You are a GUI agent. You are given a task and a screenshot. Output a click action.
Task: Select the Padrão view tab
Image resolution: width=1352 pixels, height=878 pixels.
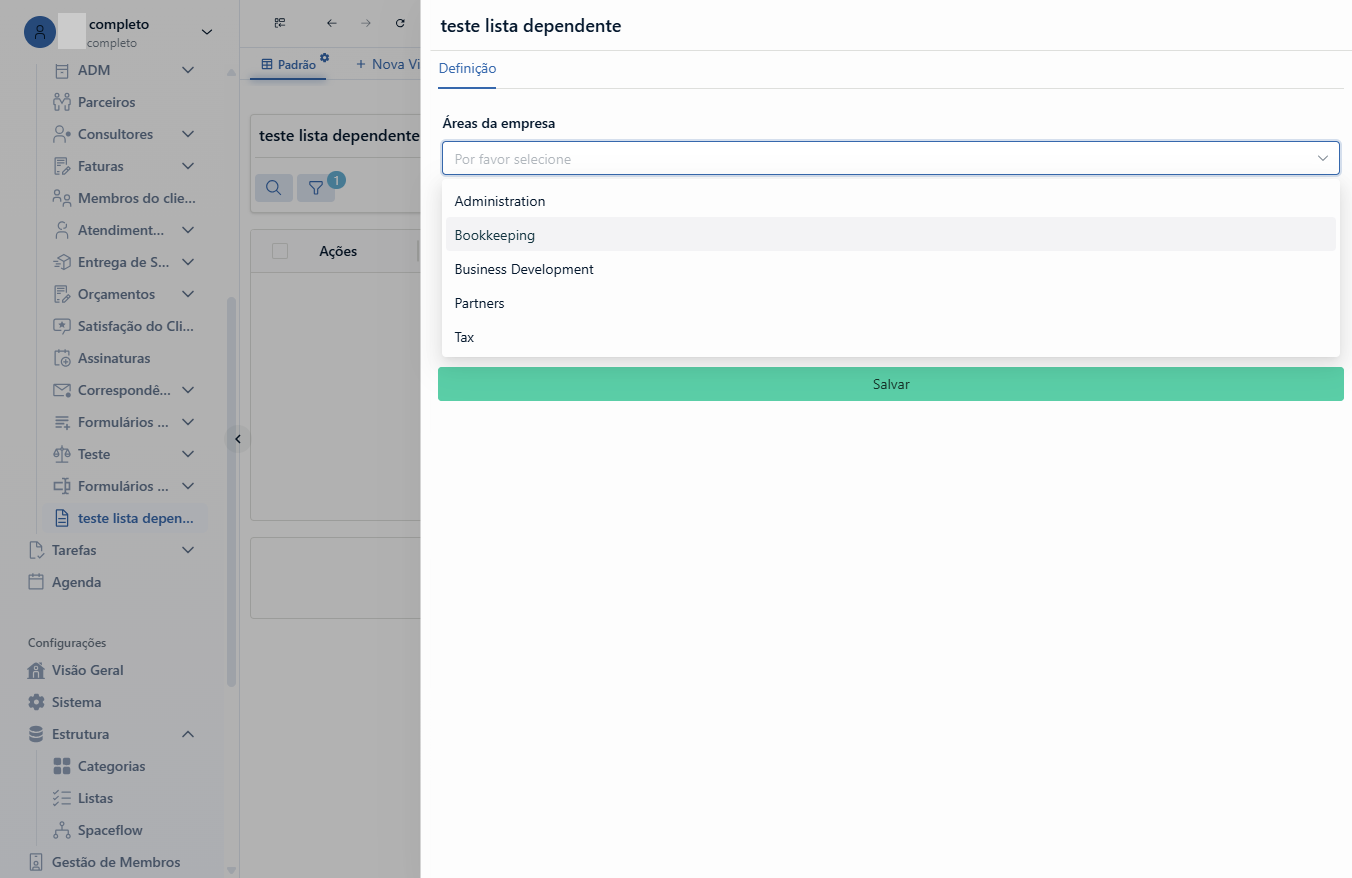tap(288, 65)
